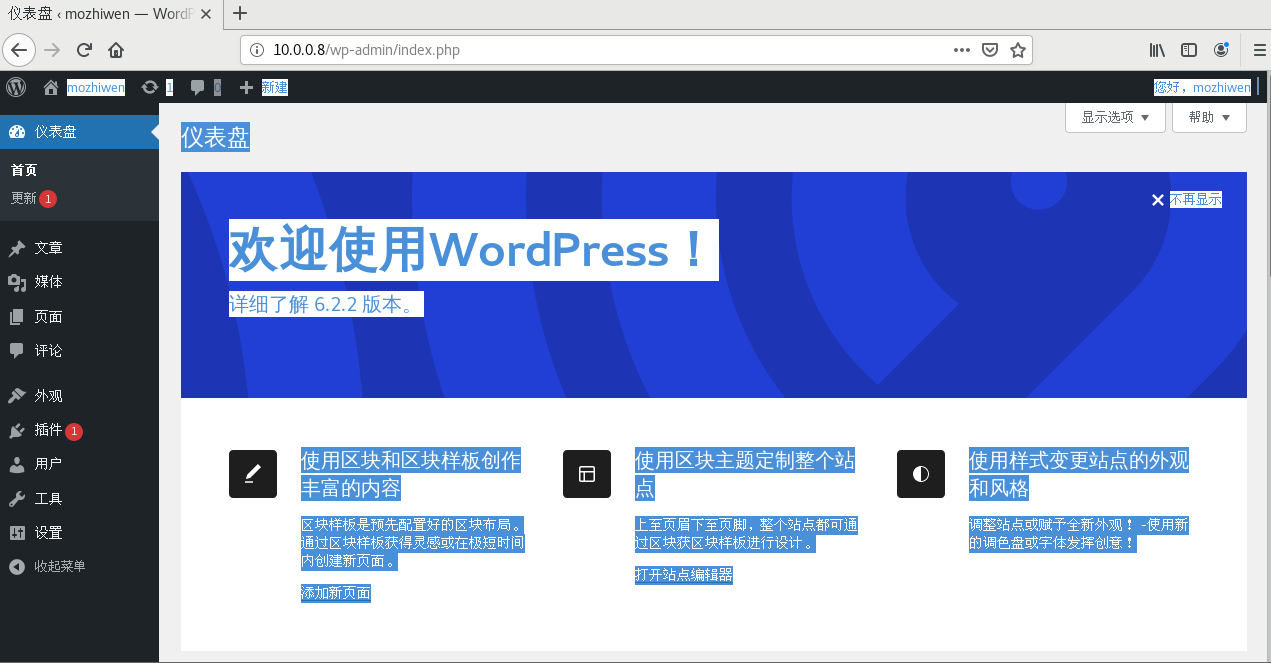Show site information icon in address bar
Screen dimensions: 1271x663
pyautogui.click(x=257, y=50)
